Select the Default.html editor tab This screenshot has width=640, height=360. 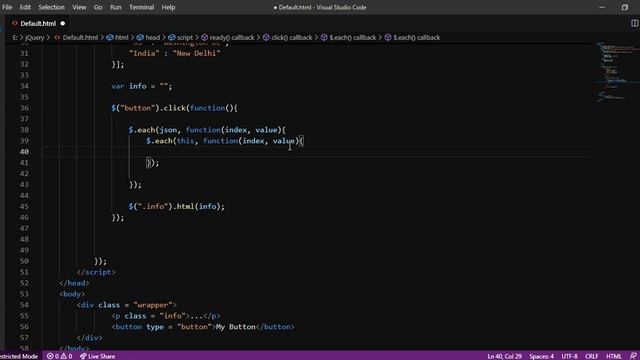(38, 24)
